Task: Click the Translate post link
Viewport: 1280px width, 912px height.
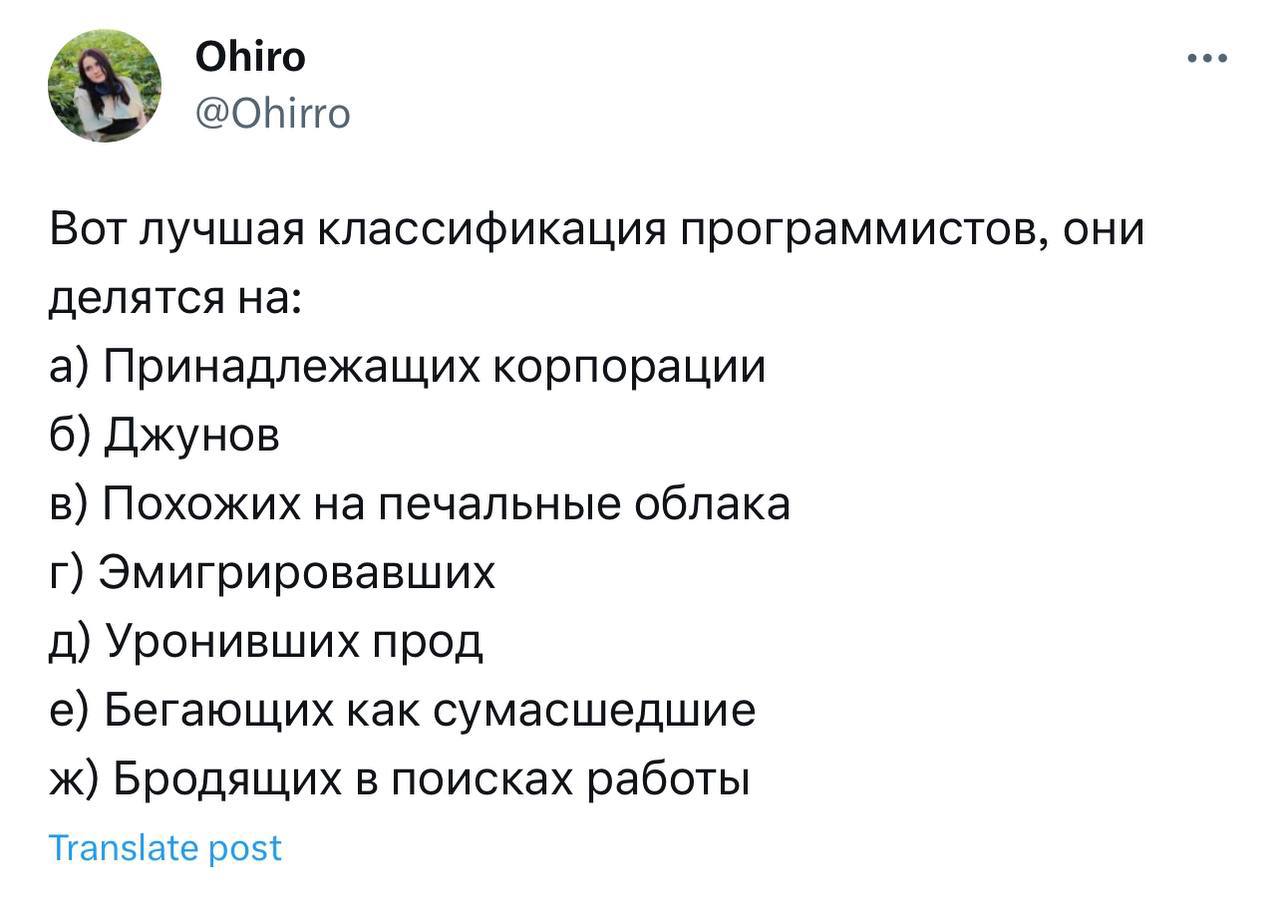Action: (x=165, y=848)
